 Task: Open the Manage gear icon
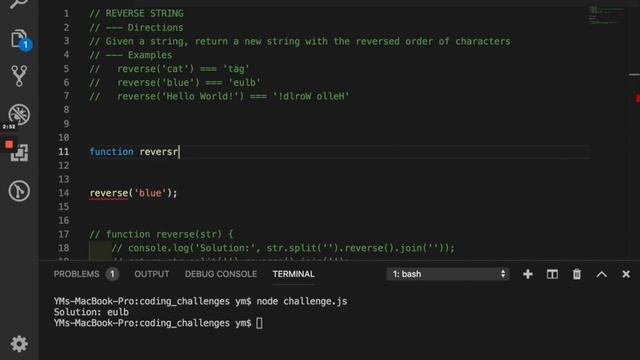[x=19, y=344]
